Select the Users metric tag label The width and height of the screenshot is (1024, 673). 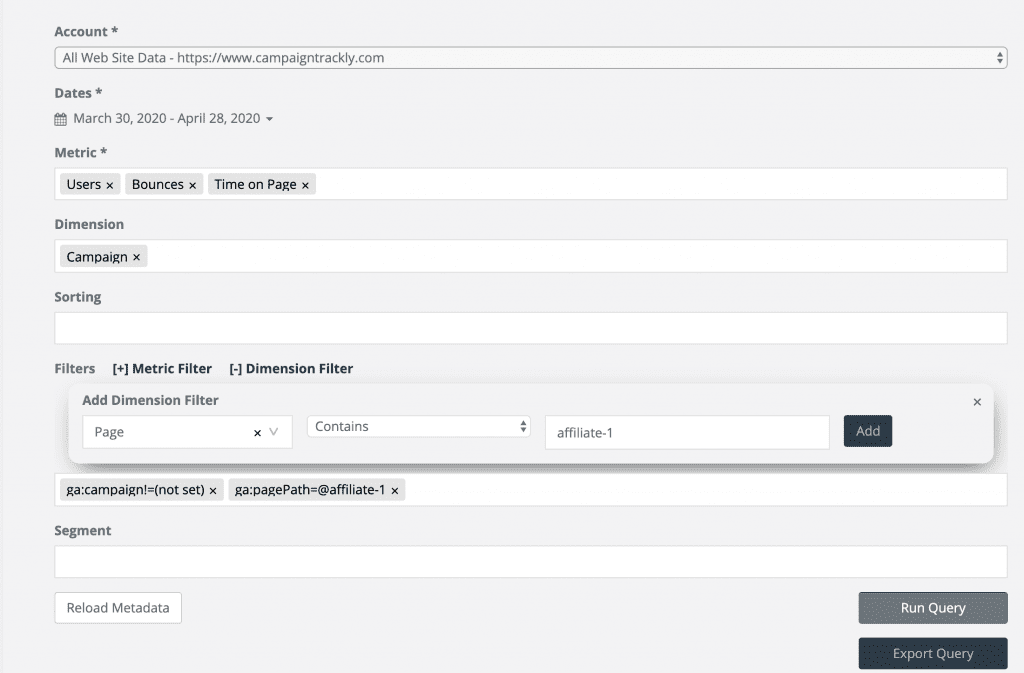pyautogui.click(x=84, y=184)
